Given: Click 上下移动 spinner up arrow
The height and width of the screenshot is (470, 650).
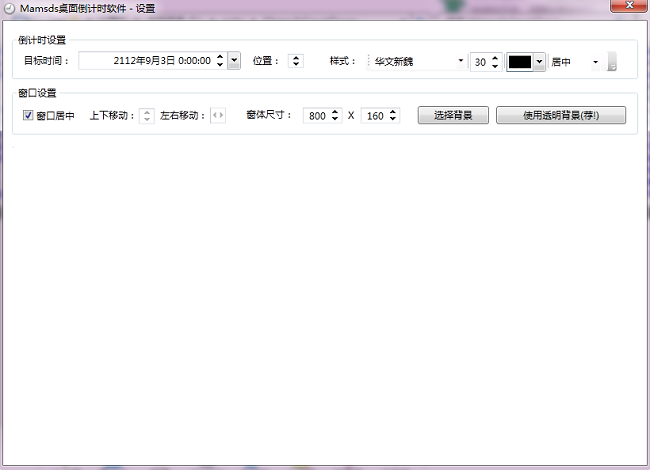Looking at the screenshot, I should [x=147, y=112].
